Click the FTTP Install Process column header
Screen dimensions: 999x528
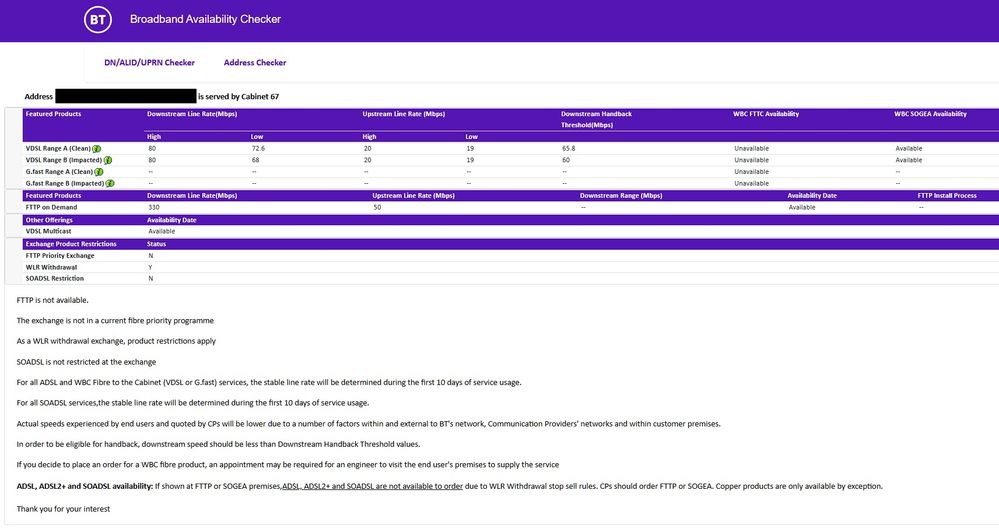pos(947,195)
